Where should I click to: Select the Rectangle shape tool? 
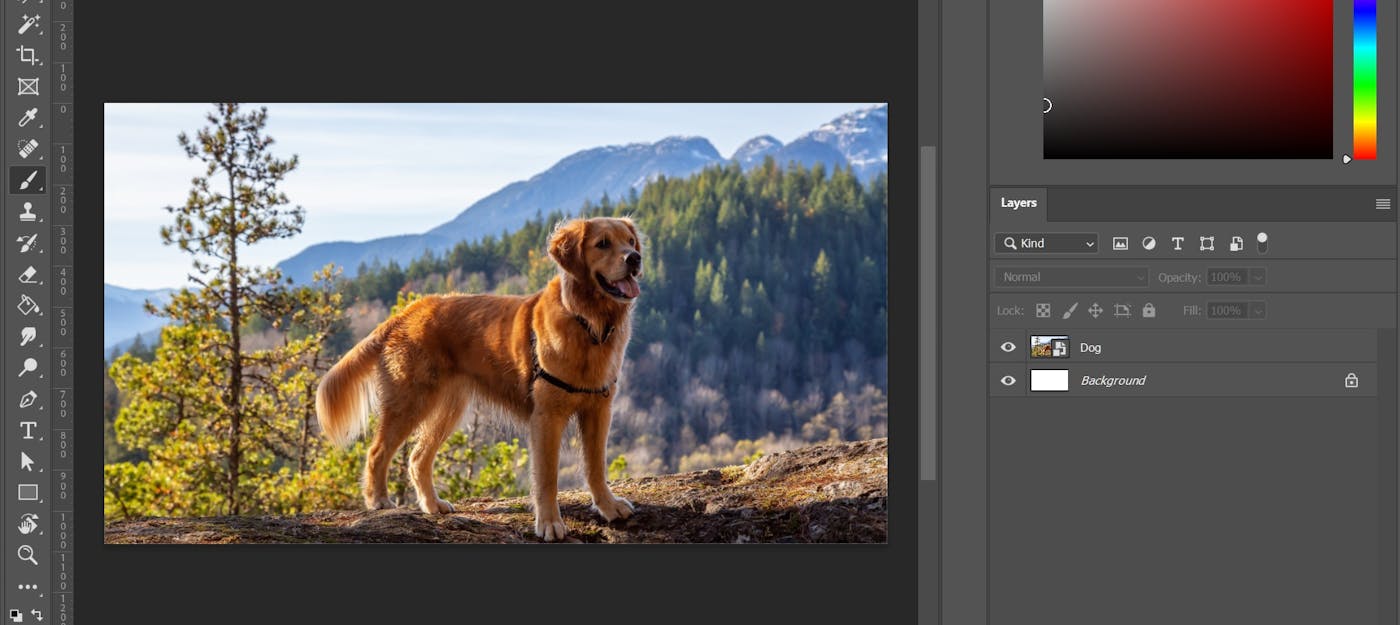28,492
